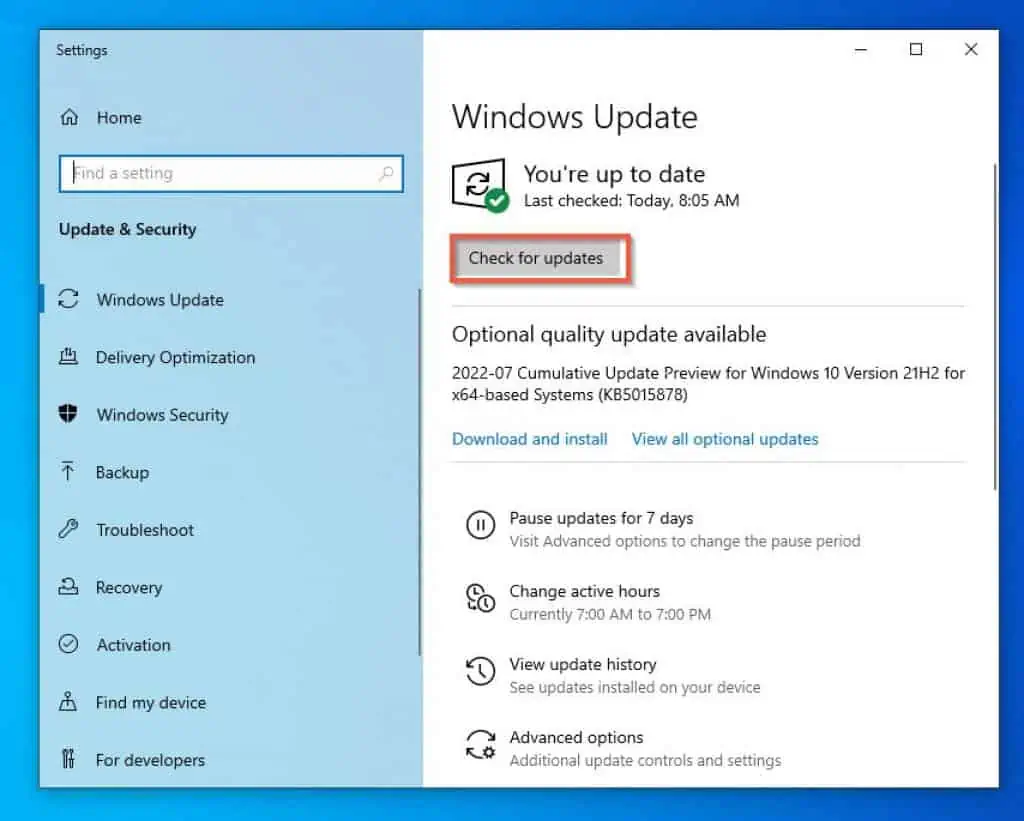Click the pause circle icon

[480, 525]
